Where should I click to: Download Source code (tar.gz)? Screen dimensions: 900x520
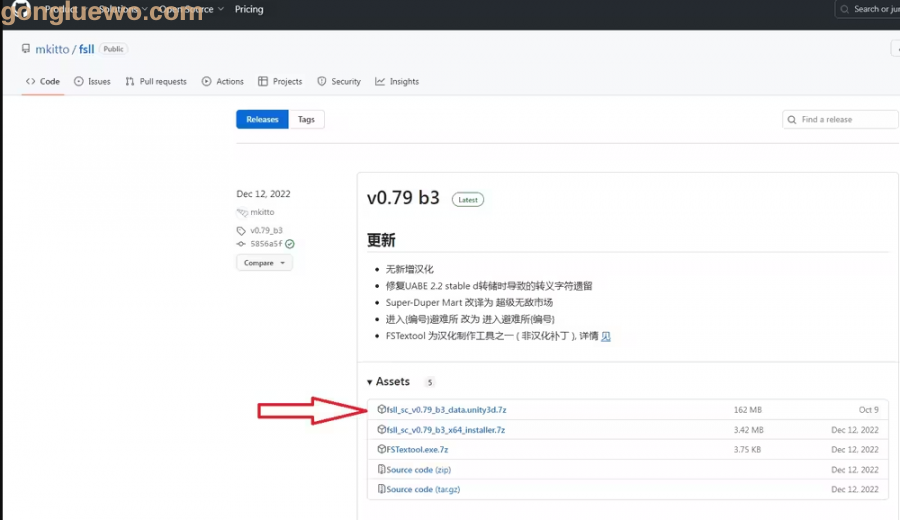(x=424, y=490)
